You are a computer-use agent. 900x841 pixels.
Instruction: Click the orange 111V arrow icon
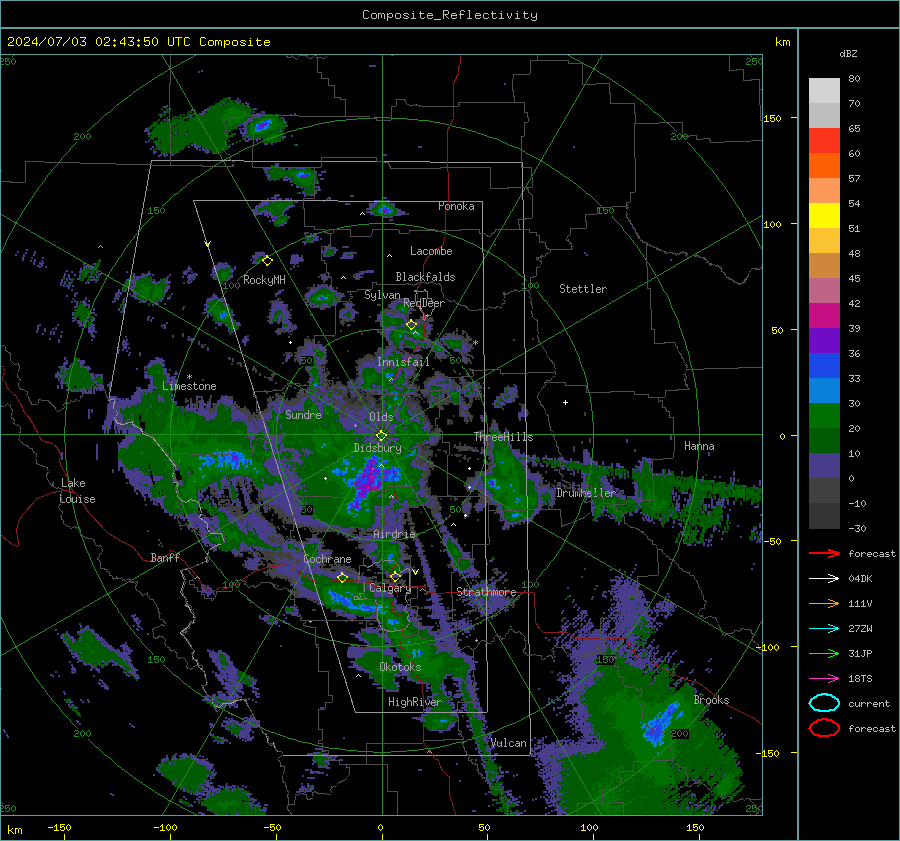click(824, 603)
